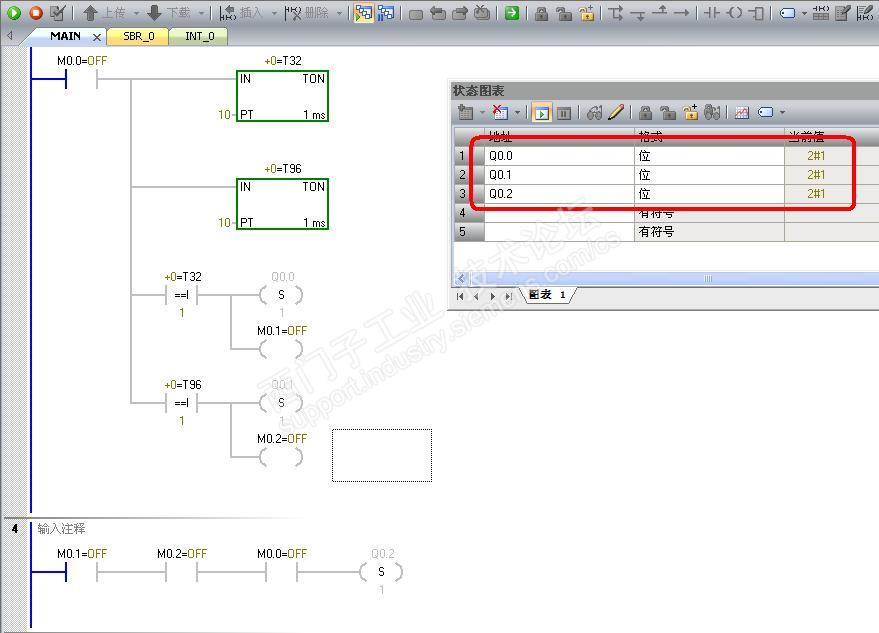Click the 输入注释 network comment field
The width and height of the screenshot is (879, 633).
tap(61, 528)
